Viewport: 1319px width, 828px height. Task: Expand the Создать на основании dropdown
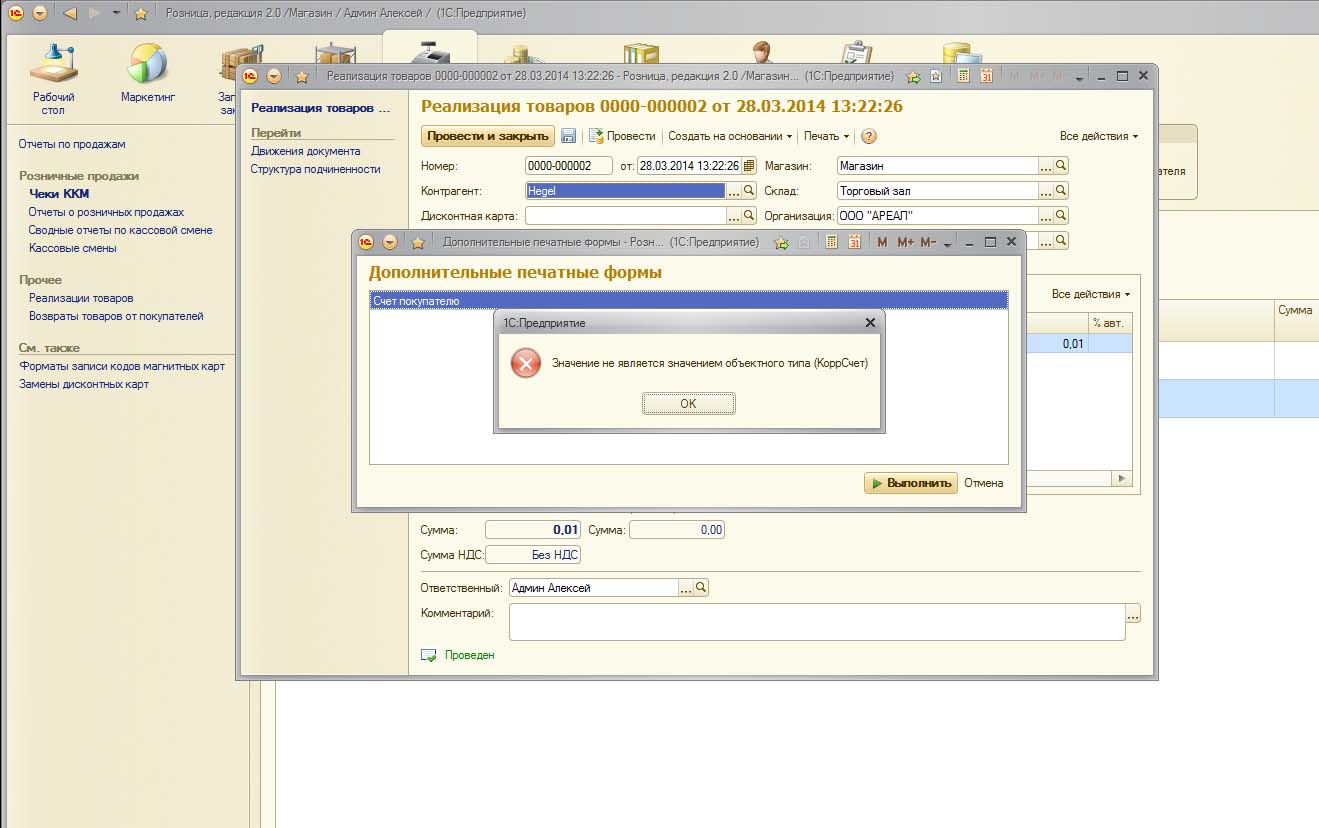(x=730, y=136)
